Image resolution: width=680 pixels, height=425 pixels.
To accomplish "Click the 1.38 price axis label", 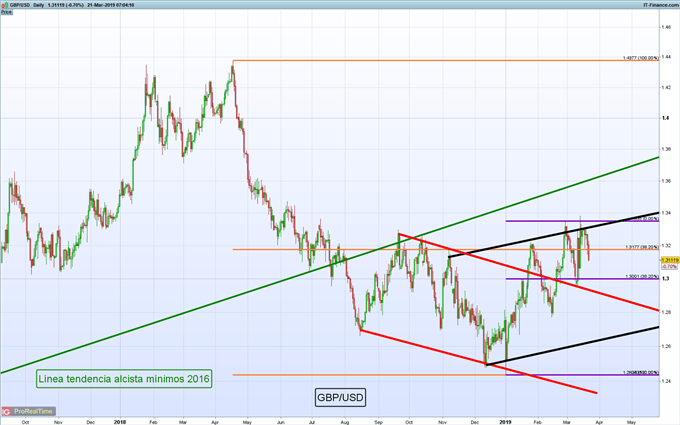I will (x=666, y=149).
